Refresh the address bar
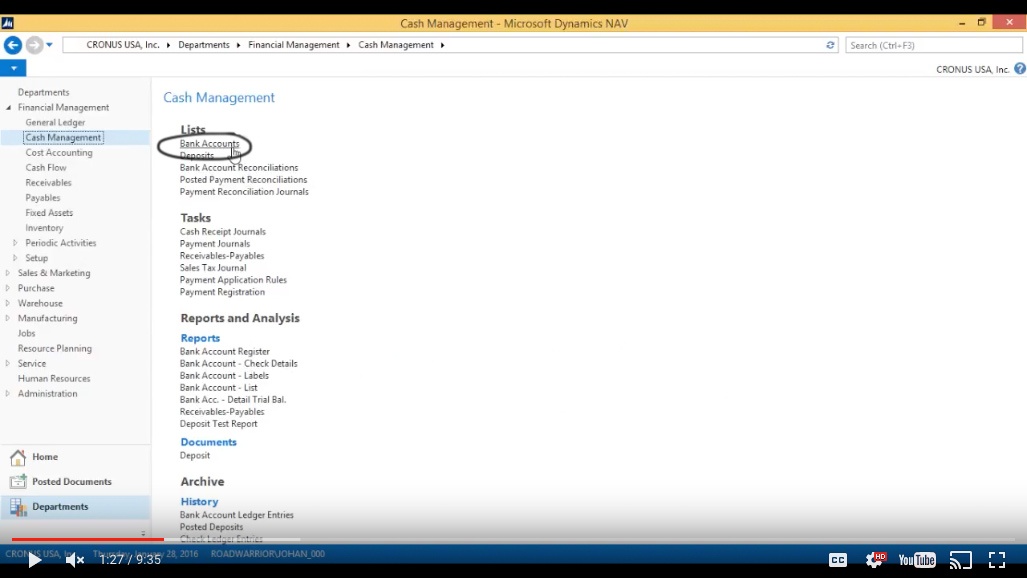 tap(830, 45)
